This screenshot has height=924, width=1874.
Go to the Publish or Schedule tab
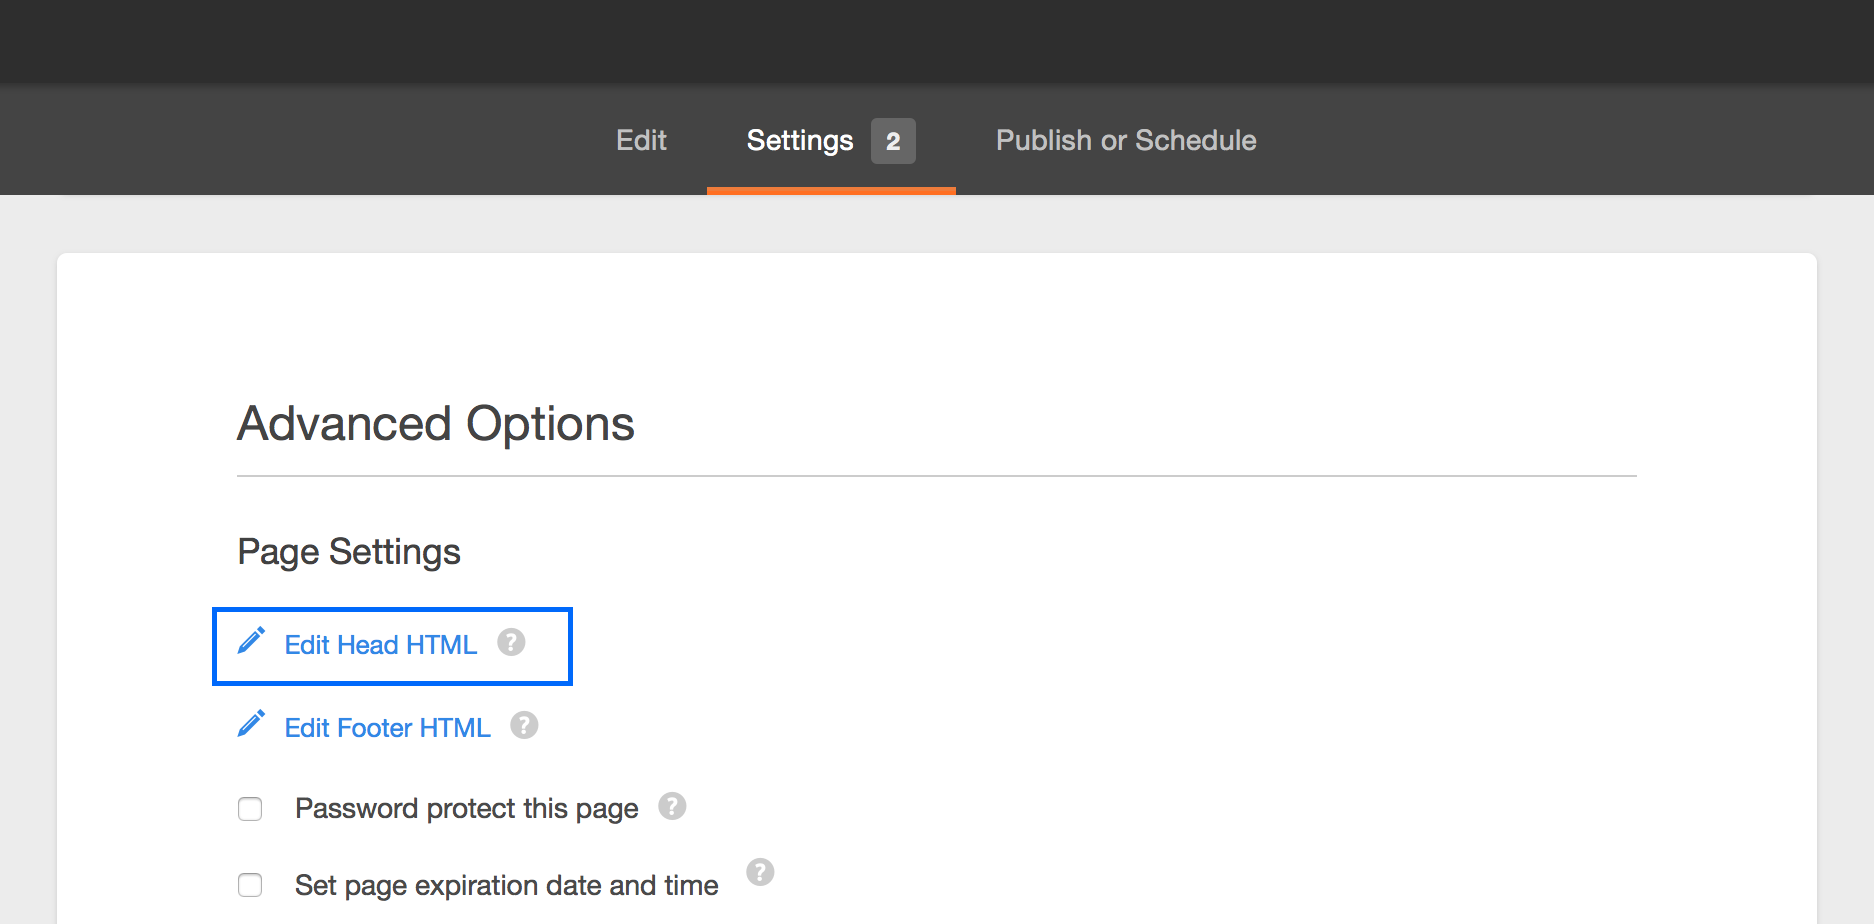[x=1126, y=141]
